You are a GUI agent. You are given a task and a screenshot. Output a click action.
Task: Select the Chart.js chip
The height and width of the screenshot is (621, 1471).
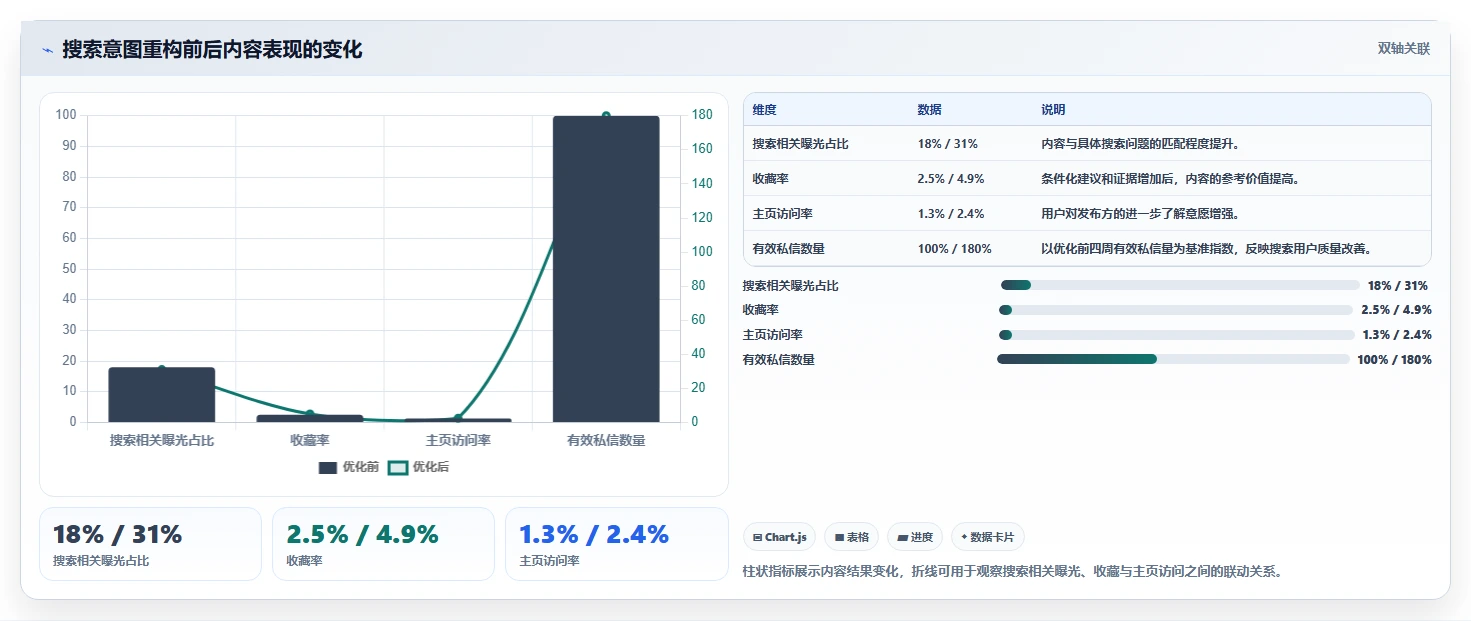pyautogui.click(x=780, y=537)
